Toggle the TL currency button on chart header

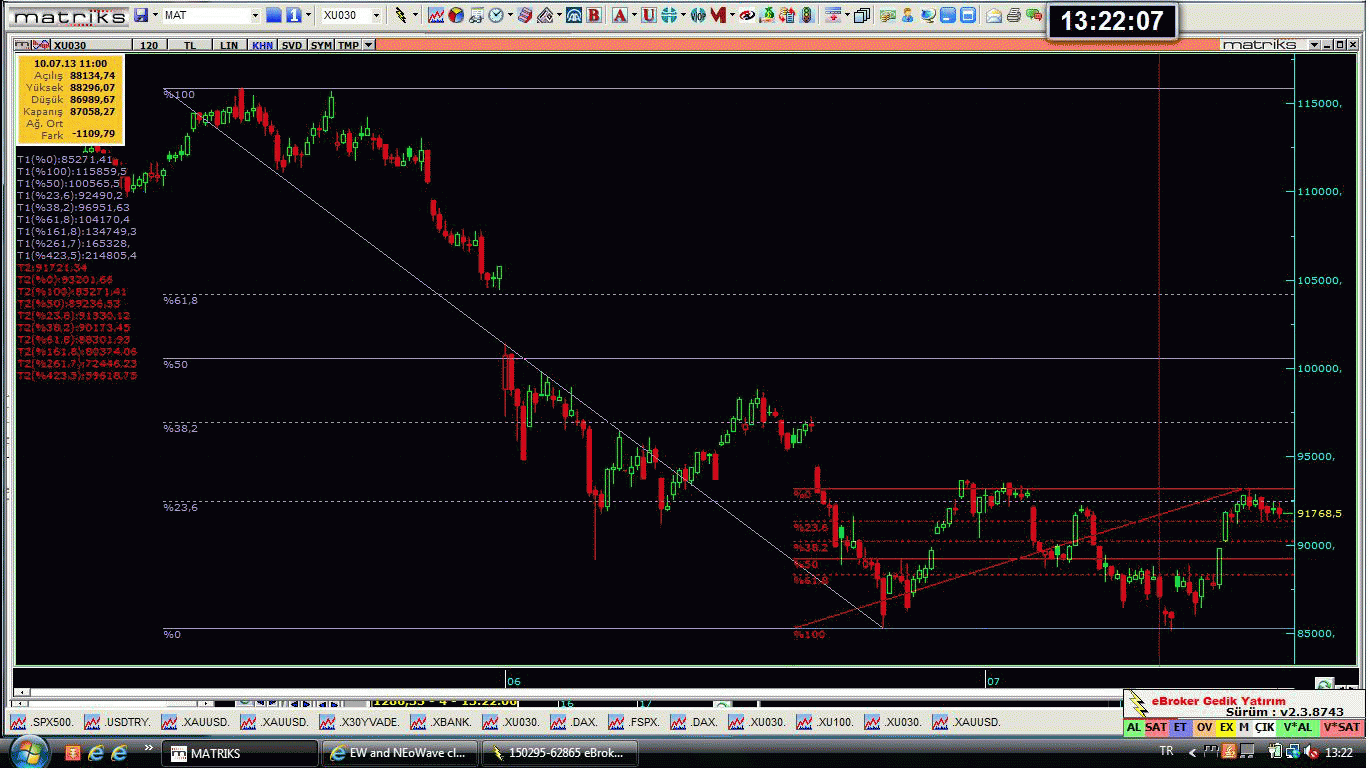(189, 45)
